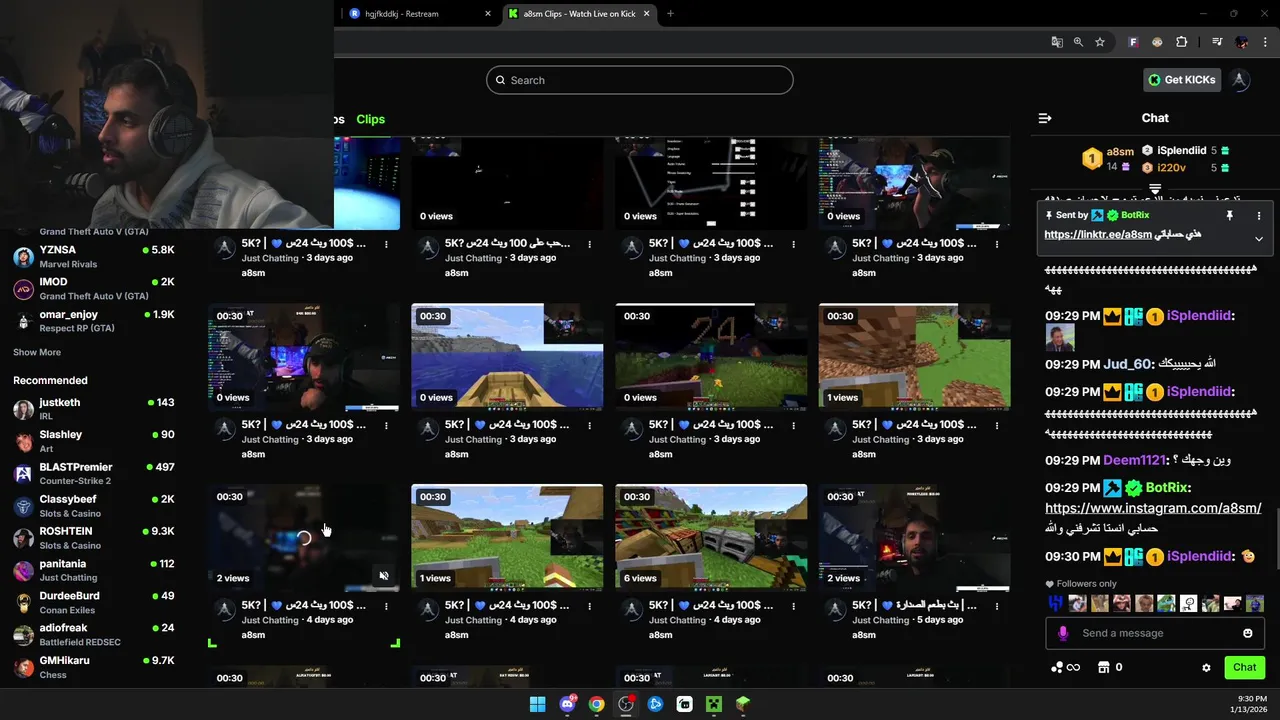Image resolution: width=1280 pixels, height=720 pixels.
Task: Open options menu for 1 views dirt clip
Action: (x=997, y=425)
